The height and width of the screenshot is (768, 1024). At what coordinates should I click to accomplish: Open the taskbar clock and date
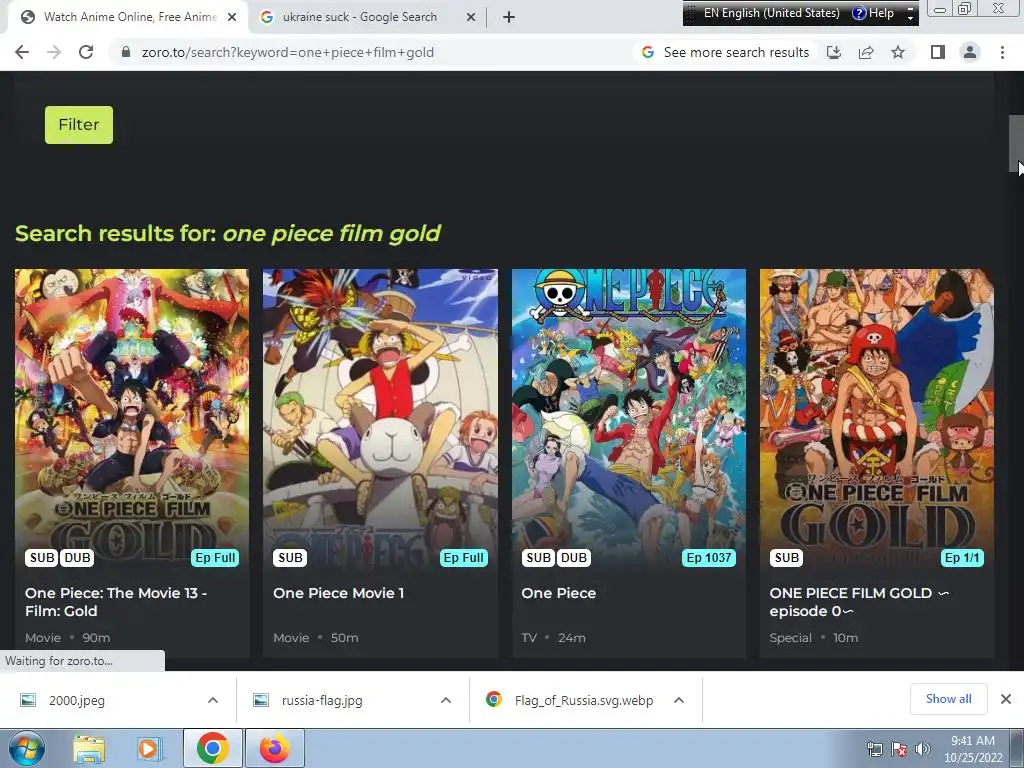click(x=973, y=749)
